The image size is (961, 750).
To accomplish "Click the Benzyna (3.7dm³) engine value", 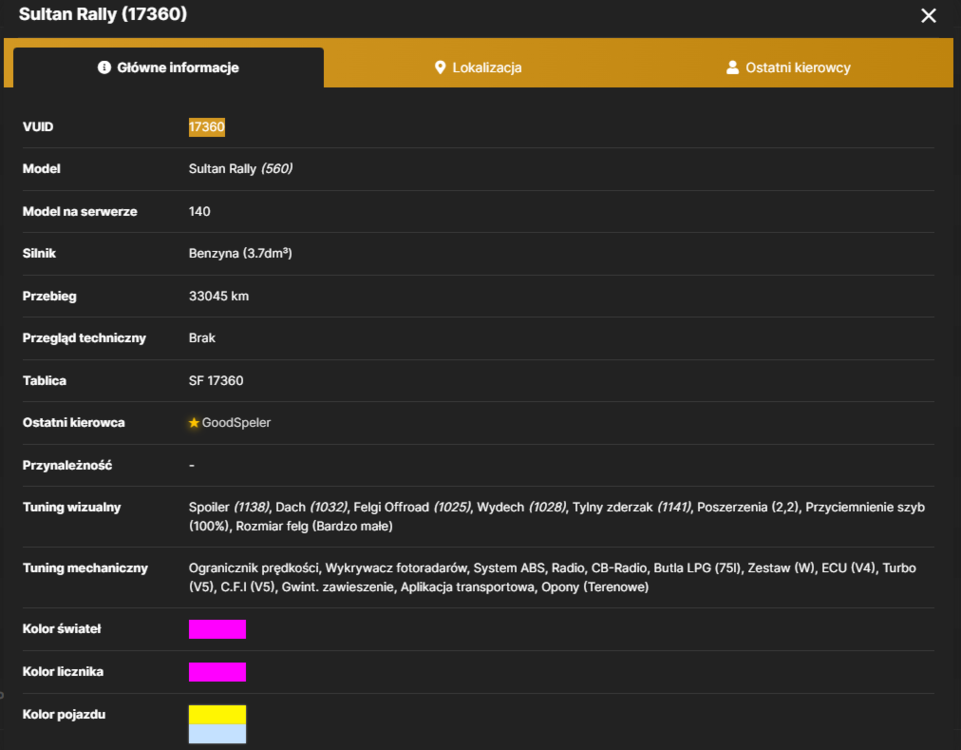I will point(240,253).
